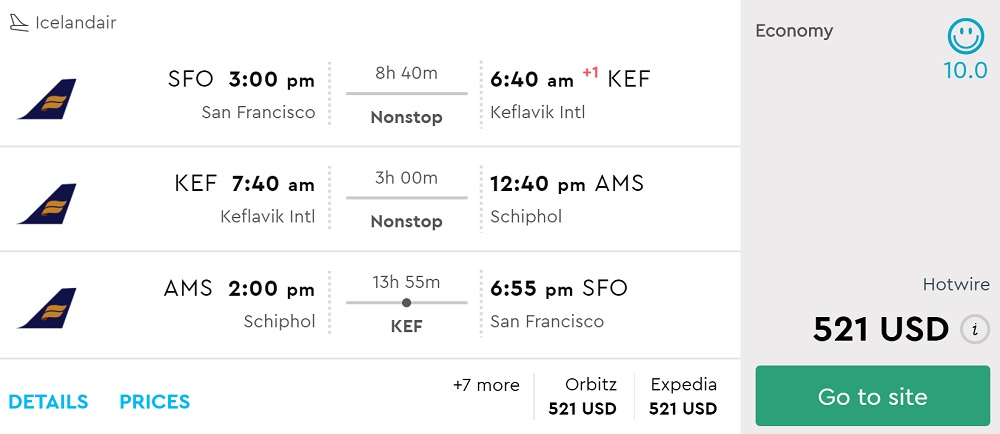Click the +1 day arrival indicator

591,73
